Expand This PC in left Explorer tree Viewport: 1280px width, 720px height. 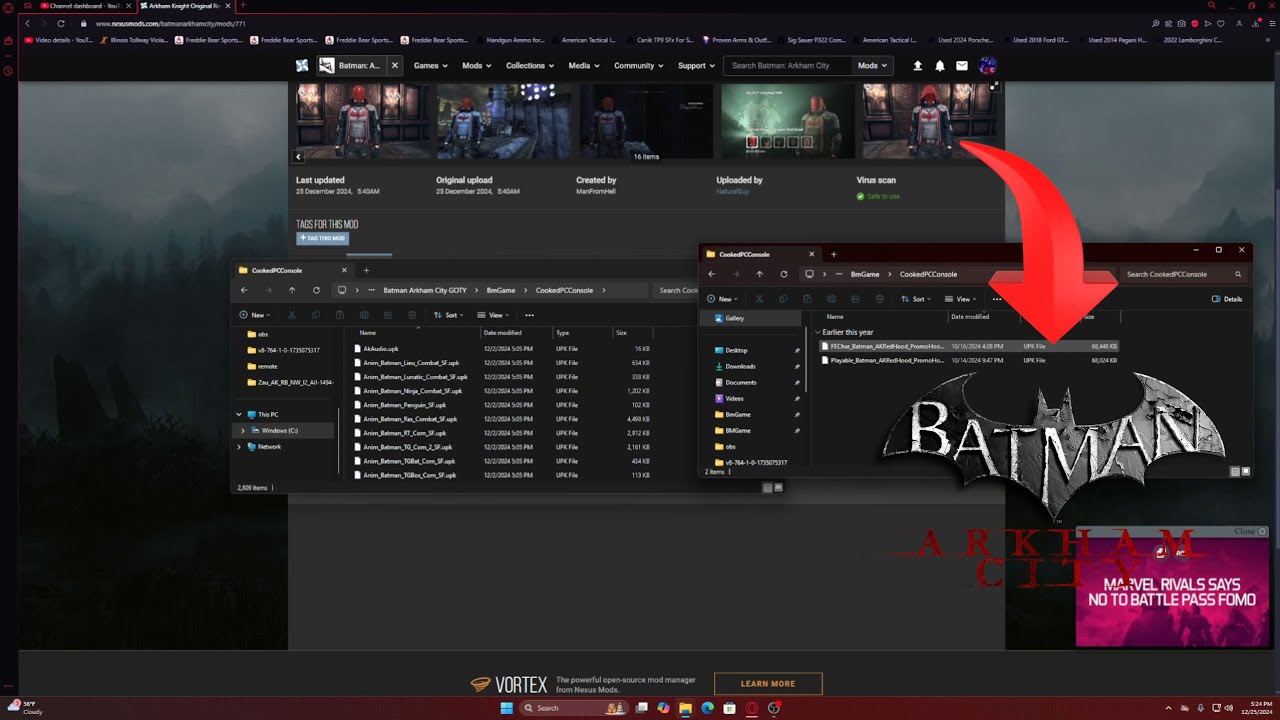239,414
